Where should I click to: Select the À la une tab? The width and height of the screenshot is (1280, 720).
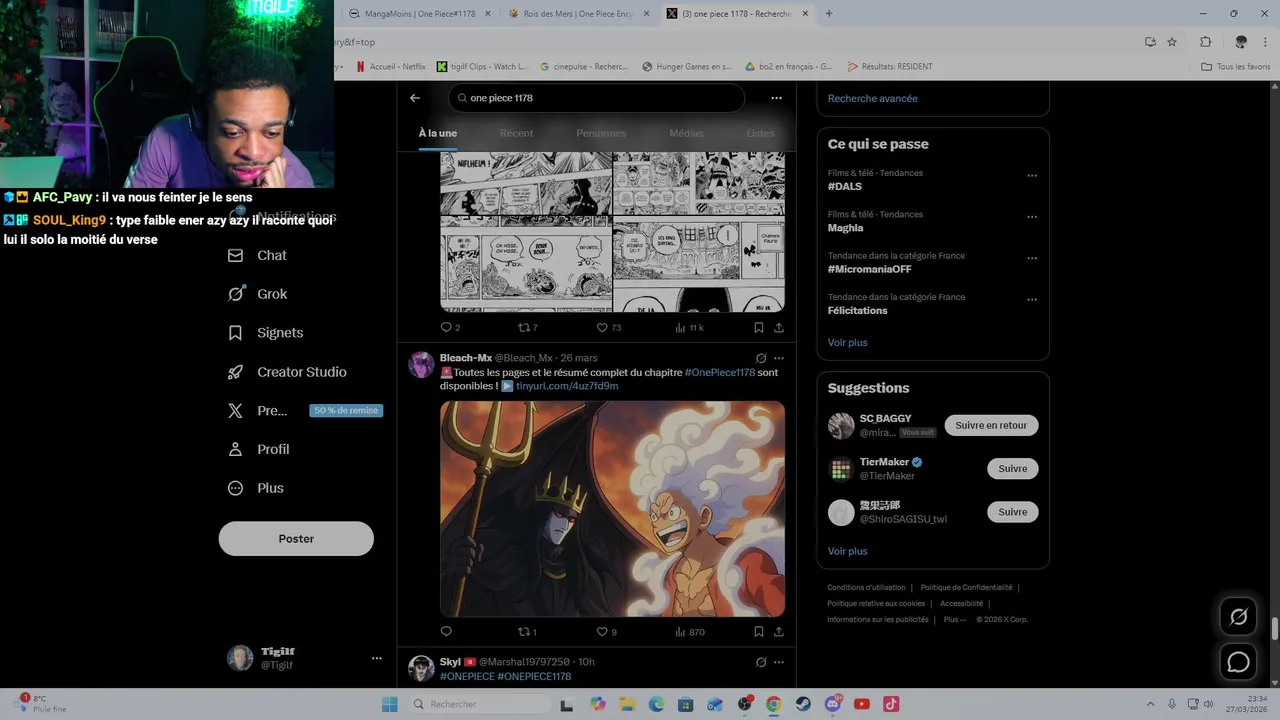tap(438, 133)
